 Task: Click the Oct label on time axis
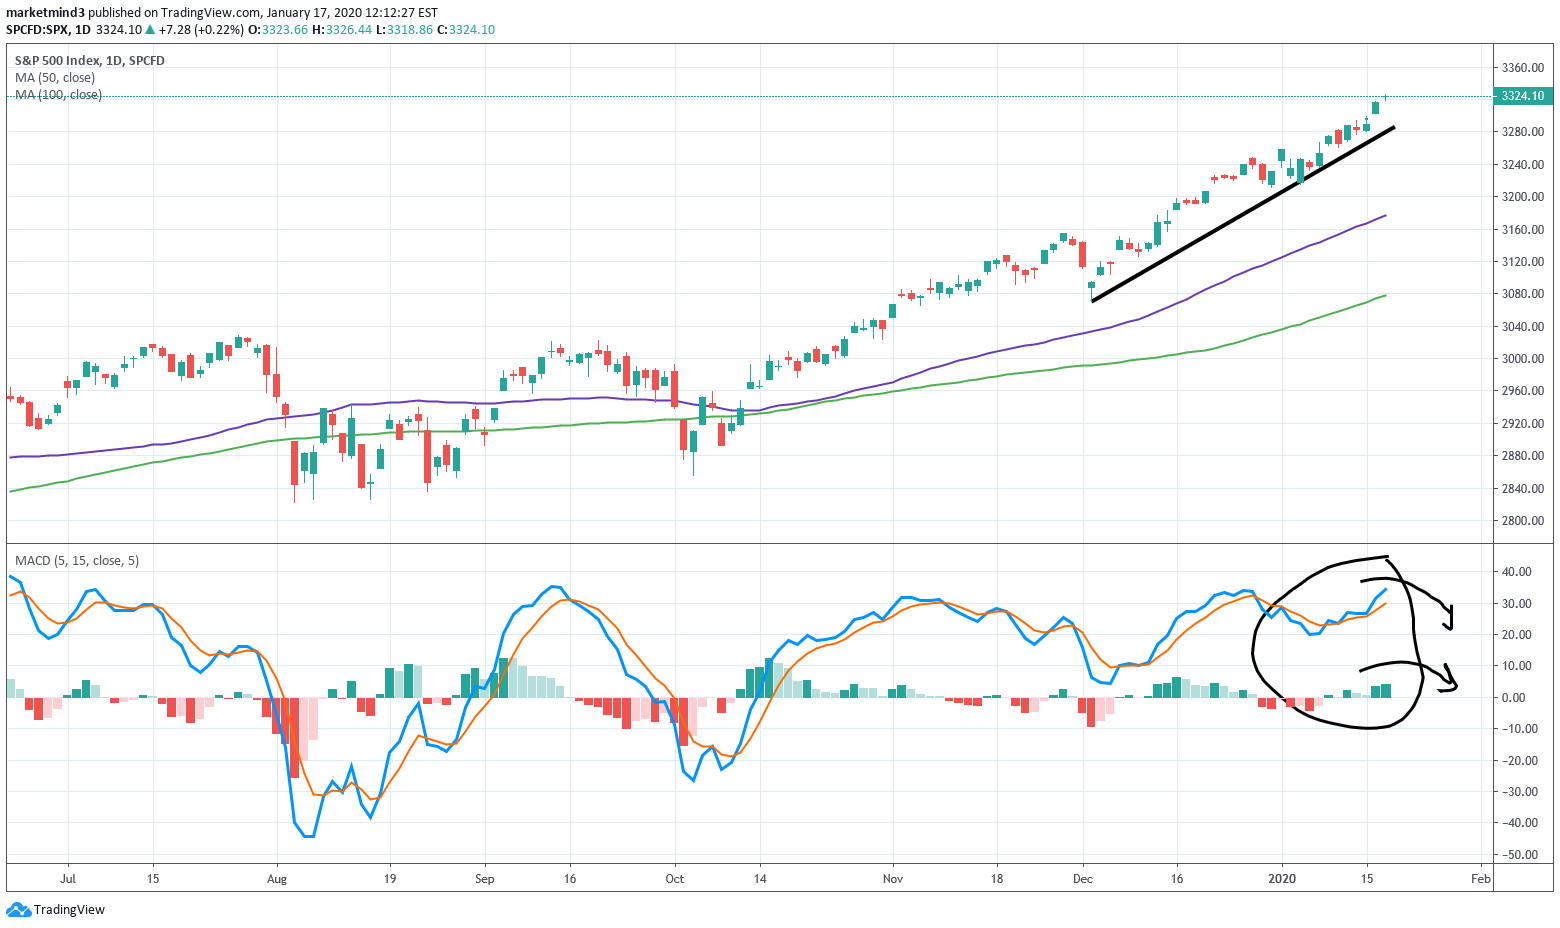[x=674, y=879]
